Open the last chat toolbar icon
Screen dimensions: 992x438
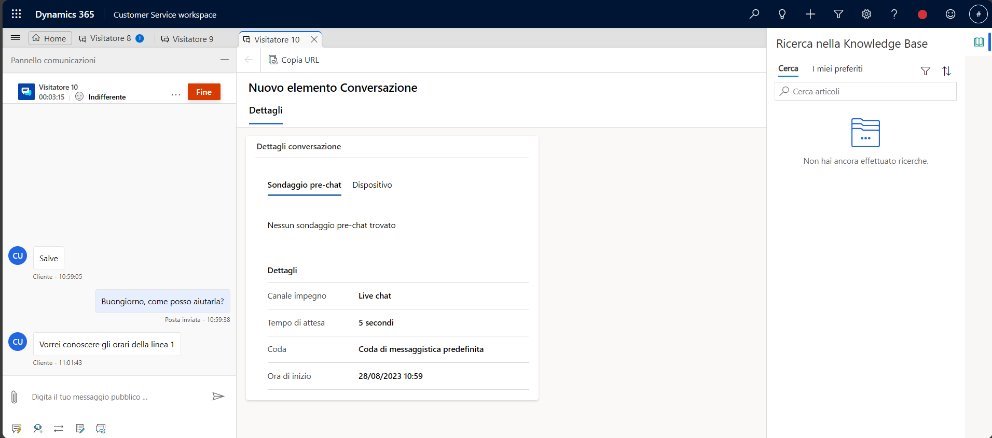coord(101,429)
